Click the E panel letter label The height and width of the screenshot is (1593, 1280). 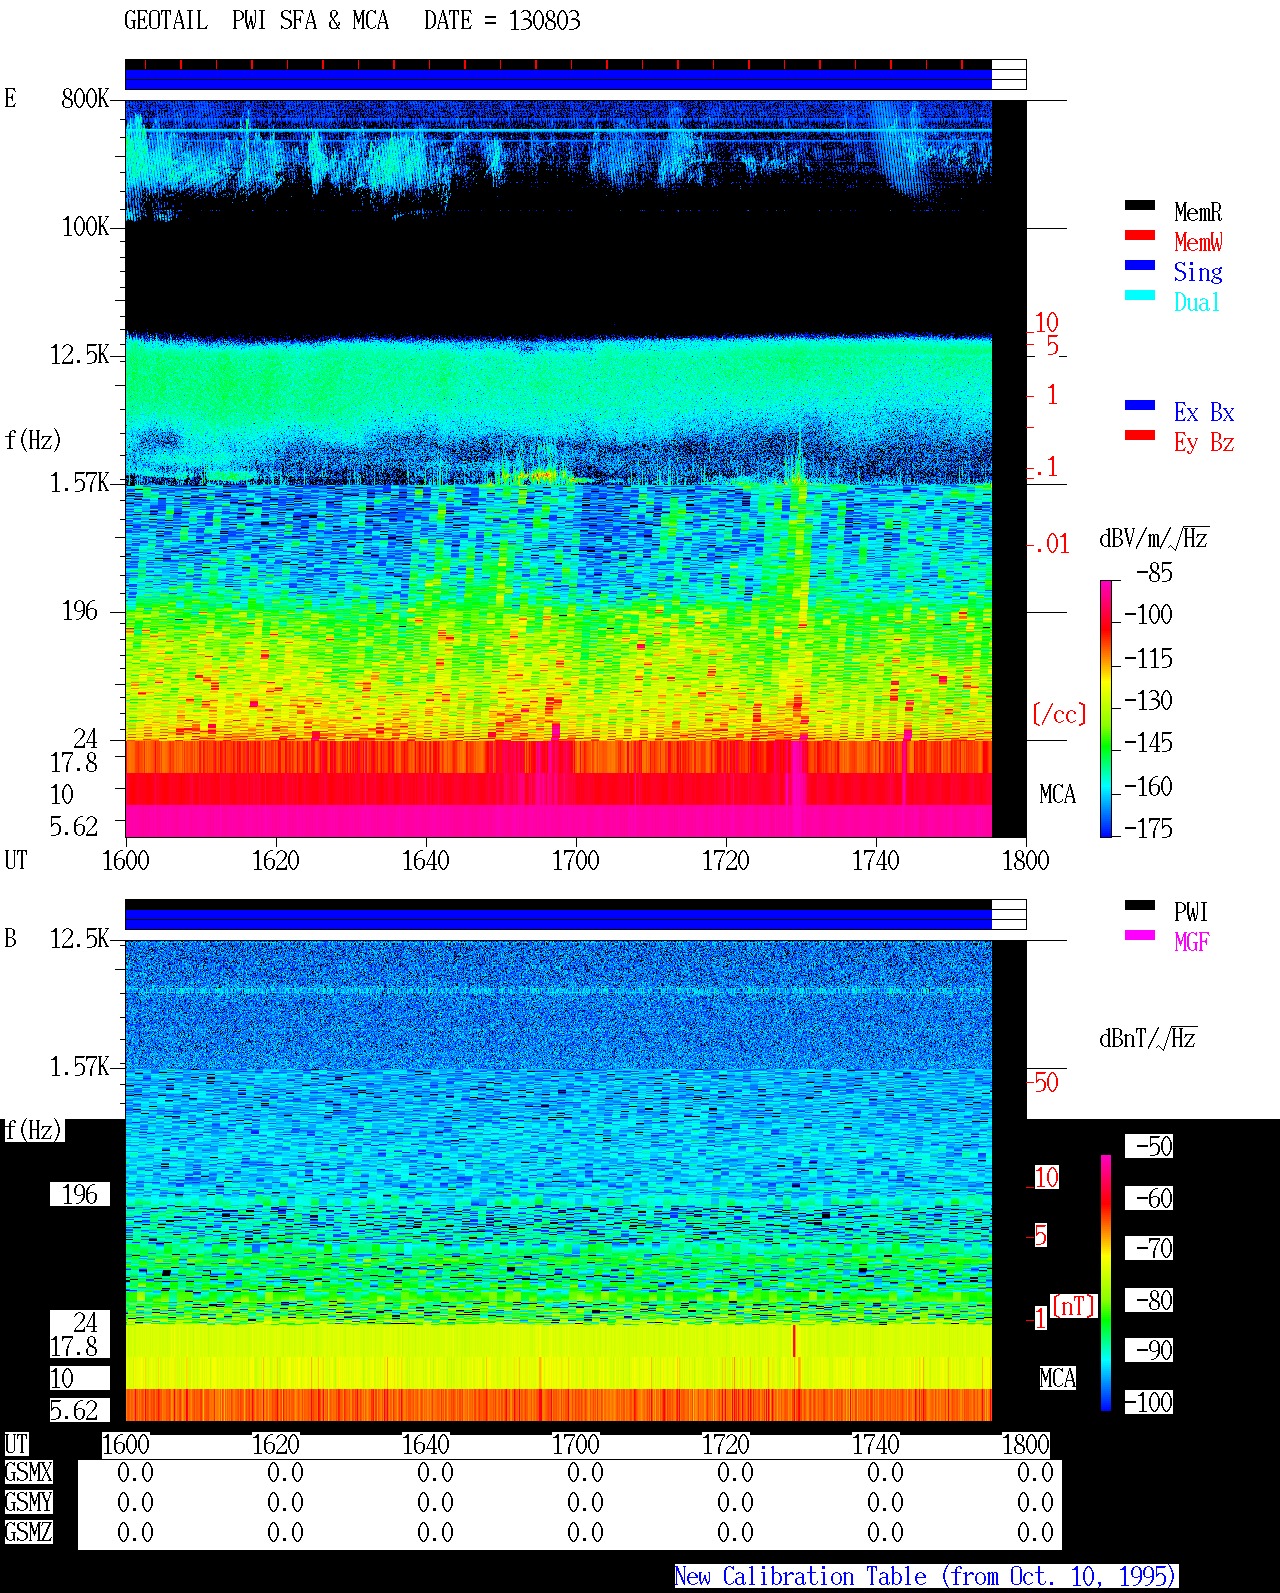click(x=10, y=99)
